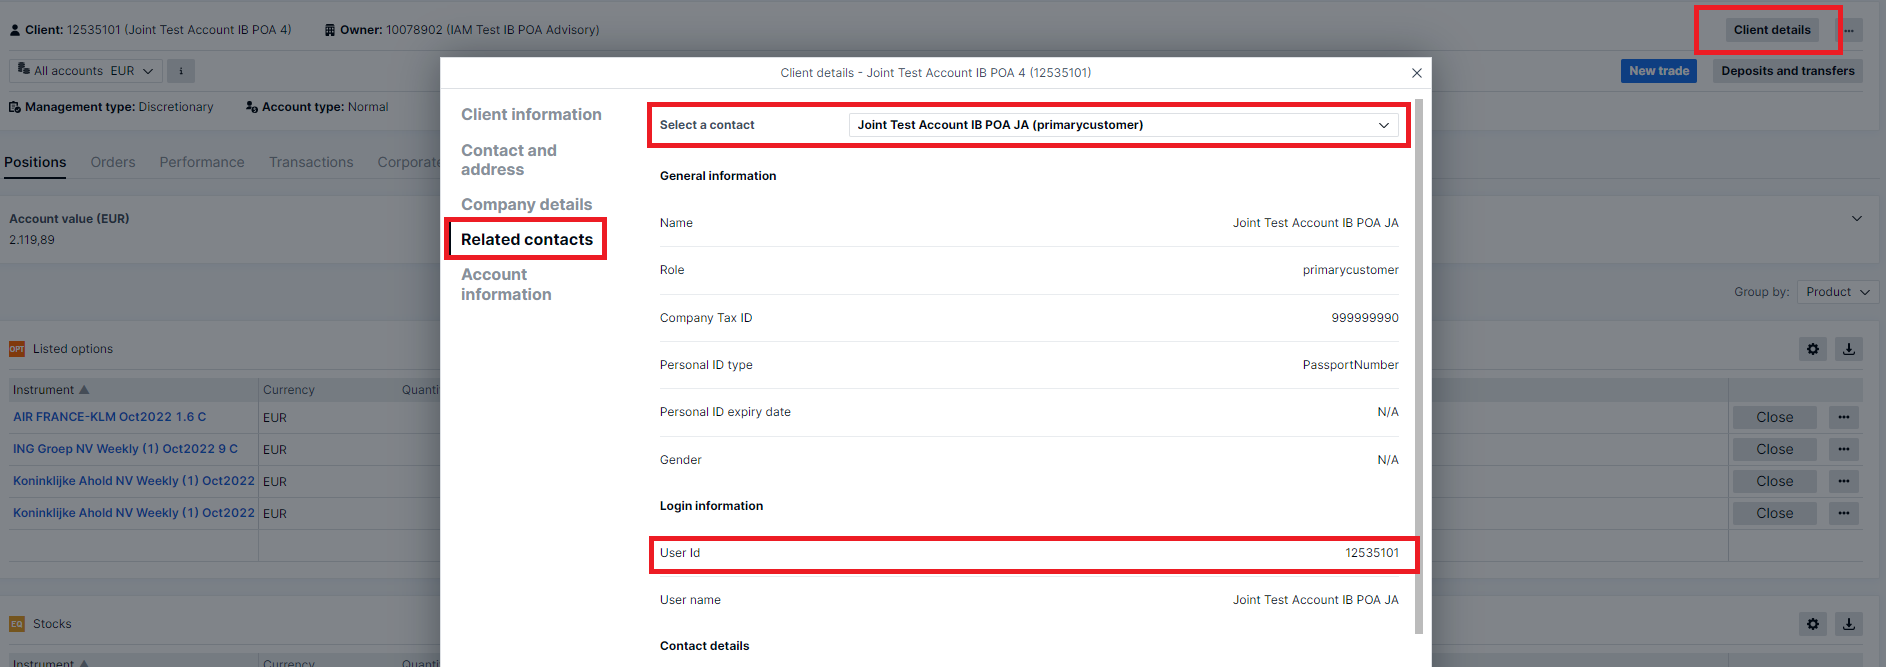
Task: Close the Client details dialog
Action: point(1416,73)
